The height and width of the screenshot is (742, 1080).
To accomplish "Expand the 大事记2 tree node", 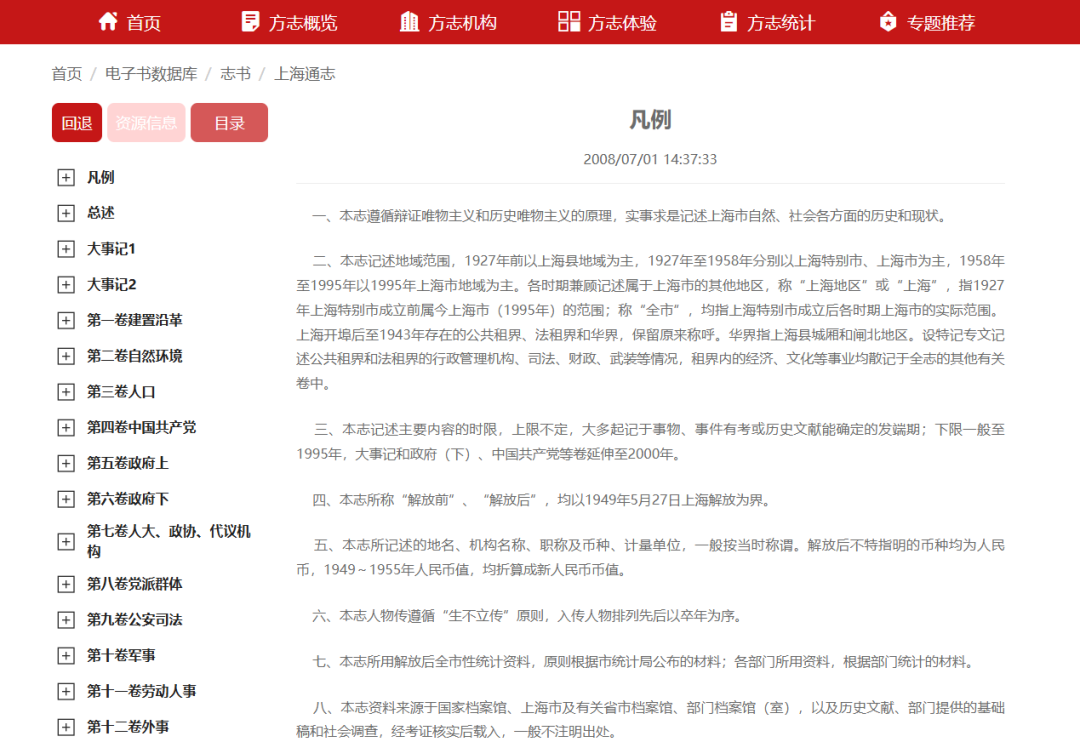I will coord(65,285).
